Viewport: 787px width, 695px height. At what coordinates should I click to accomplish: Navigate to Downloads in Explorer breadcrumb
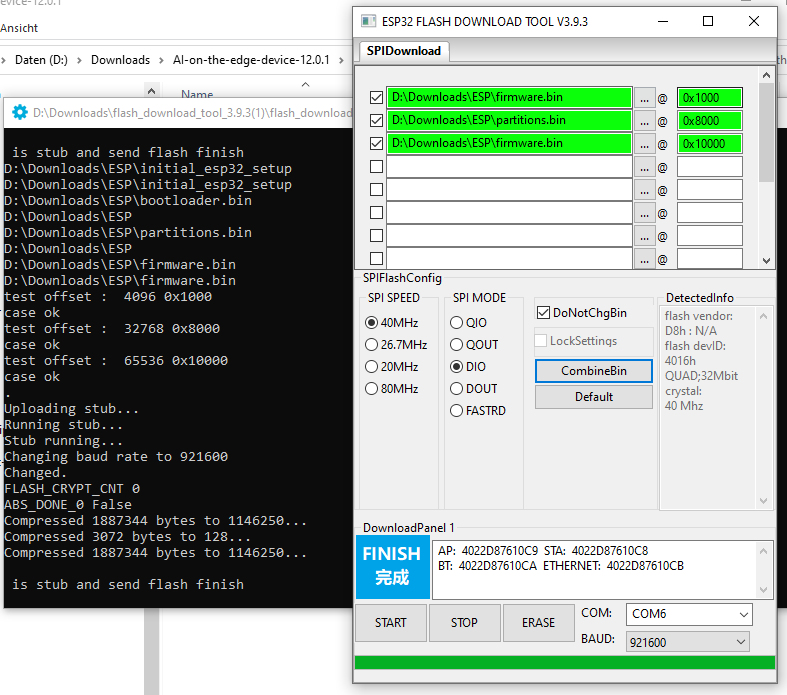(x=120, y=60)
